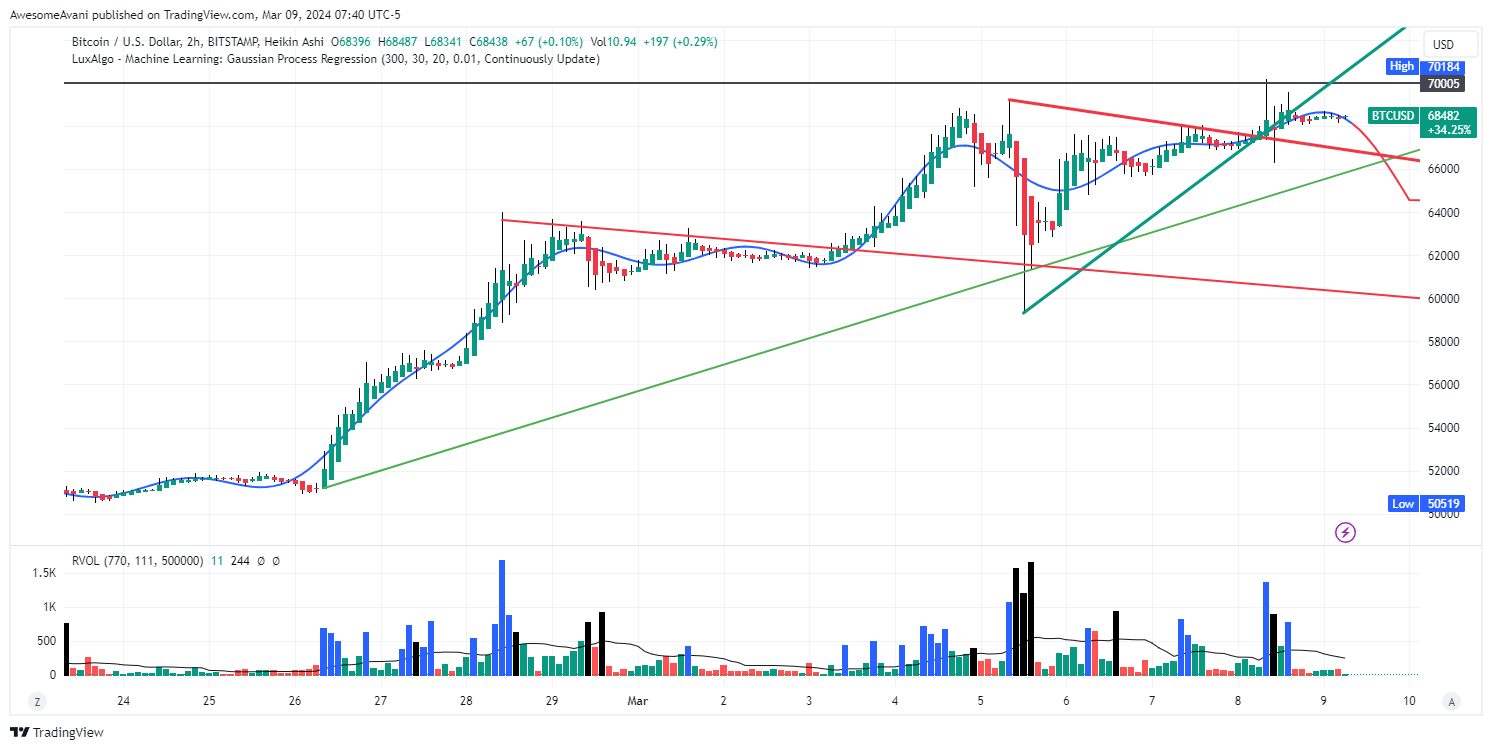The image size is (1492, 750).
Task: Click the 66000 price axis label
Action: [1445, 169]
